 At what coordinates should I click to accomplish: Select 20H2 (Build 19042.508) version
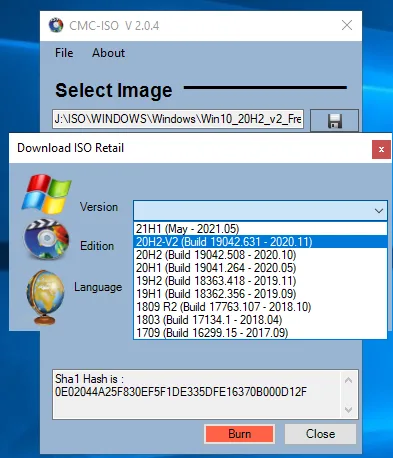pyautogui.click(x=260, y=255)
